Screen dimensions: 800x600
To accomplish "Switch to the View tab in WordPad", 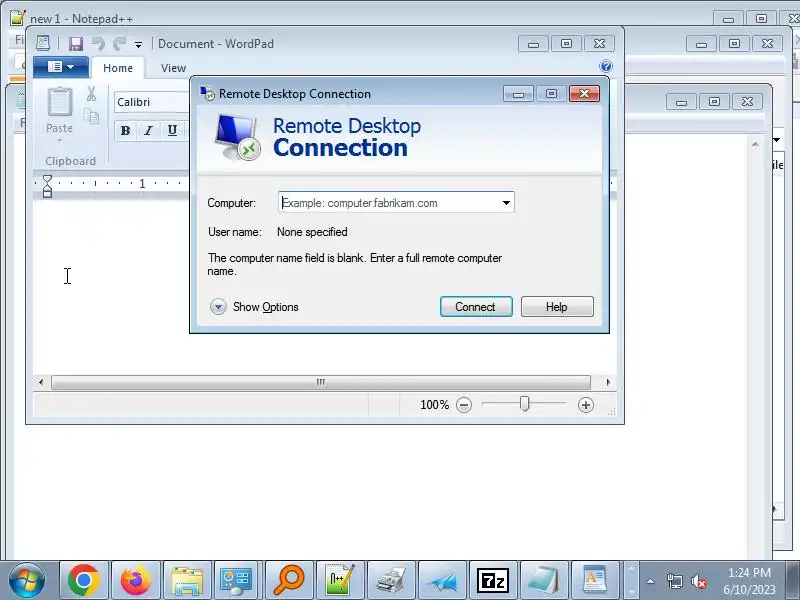I will [173, 68].
